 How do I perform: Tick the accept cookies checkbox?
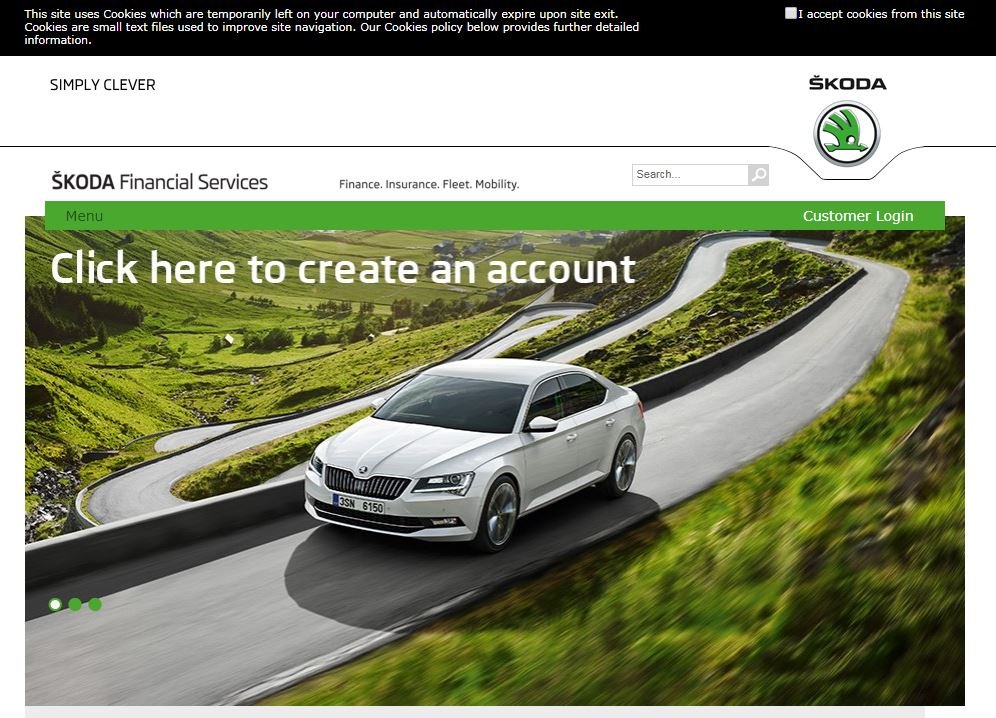[x=791, y=13]
